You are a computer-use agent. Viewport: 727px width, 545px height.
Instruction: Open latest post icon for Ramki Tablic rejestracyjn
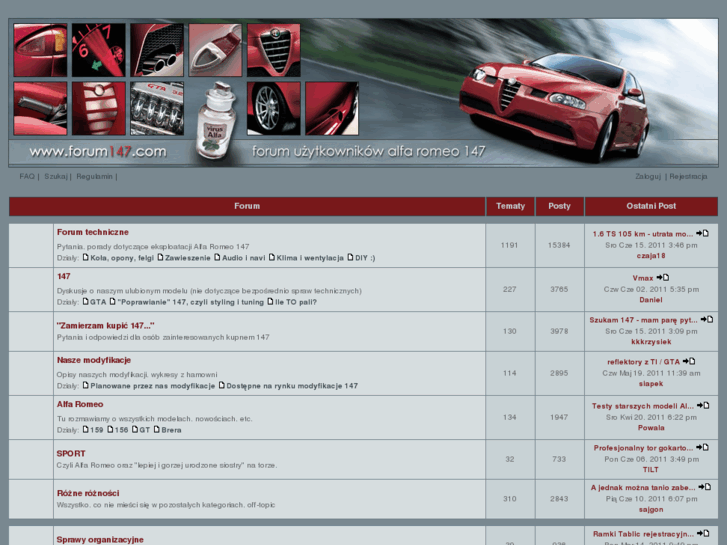703,533
